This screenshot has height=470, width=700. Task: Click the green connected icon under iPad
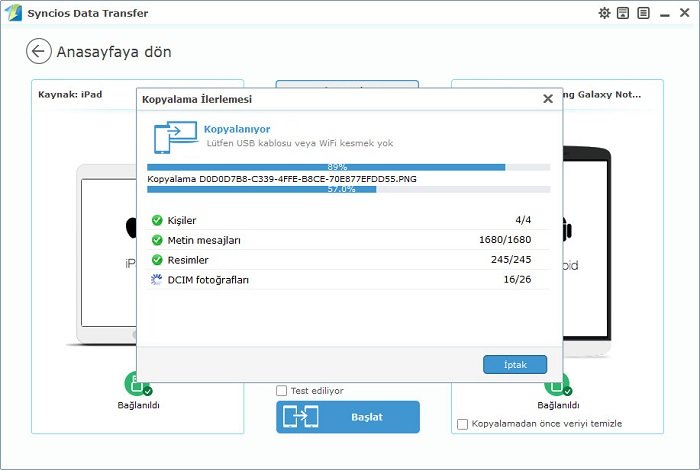[x=138, y=386]
